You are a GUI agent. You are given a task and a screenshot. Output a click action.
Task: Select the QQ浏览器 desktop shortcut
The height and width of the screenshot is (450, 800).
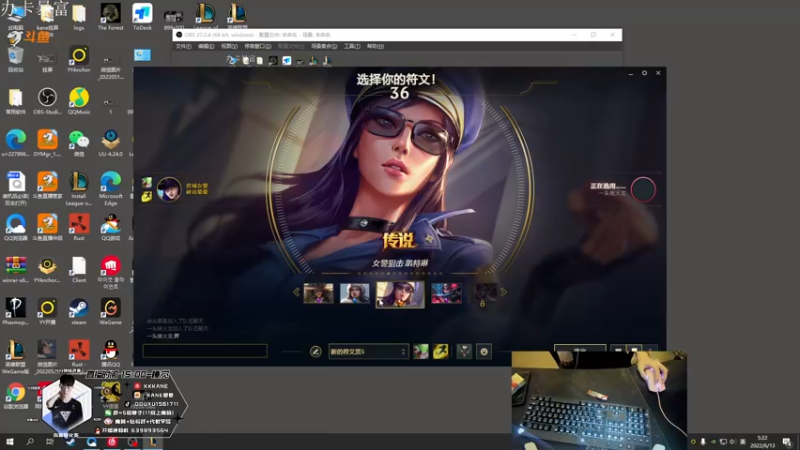[15, 227]
